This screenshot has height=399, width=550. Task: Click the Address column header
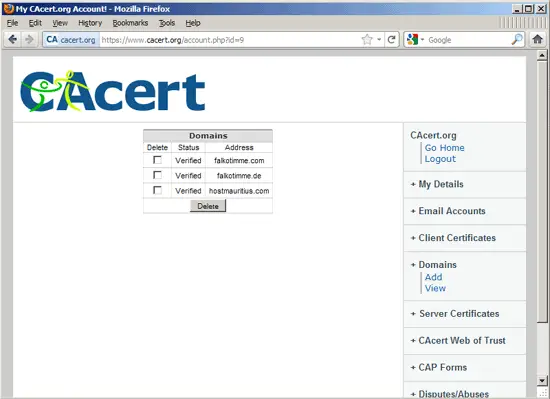(239, 147)
